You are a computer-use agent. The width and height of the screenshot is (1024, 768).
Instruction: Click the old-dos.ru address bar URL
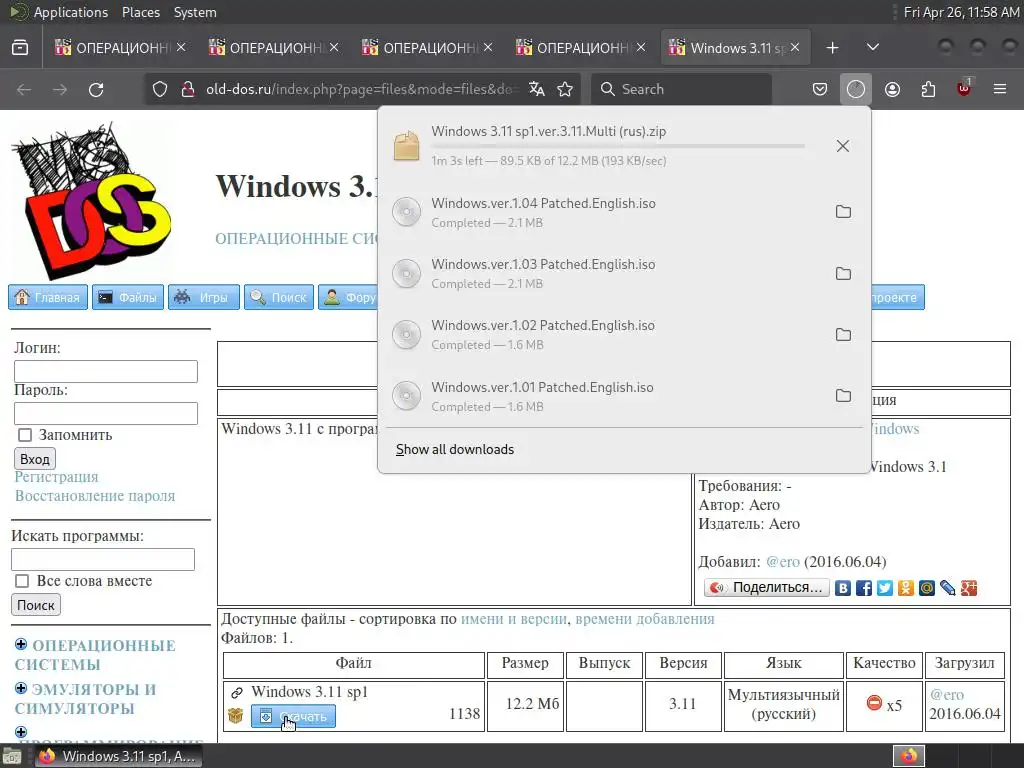pos(362,89)
